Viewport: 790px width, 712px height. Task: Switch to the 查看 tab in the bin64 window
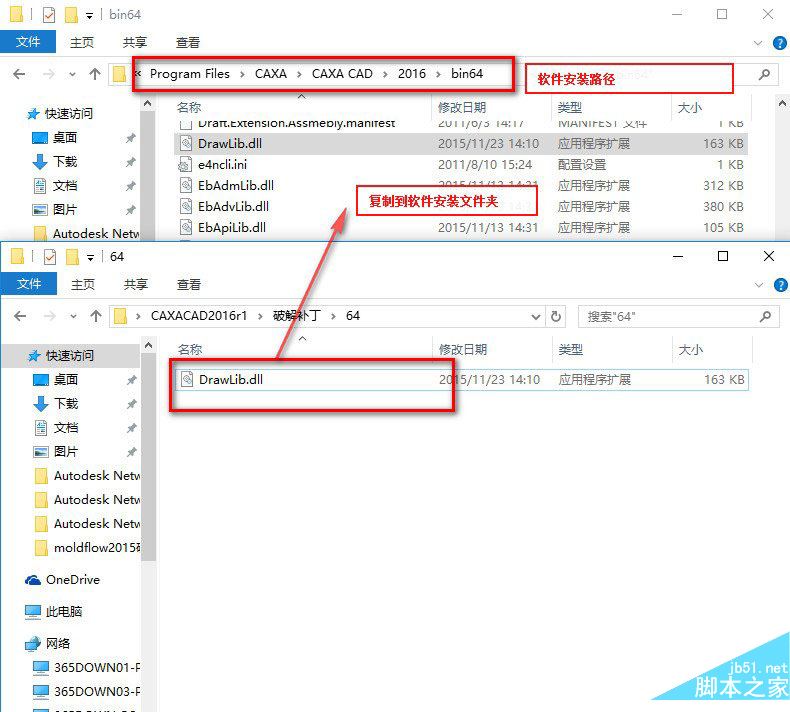coord(187,42)
